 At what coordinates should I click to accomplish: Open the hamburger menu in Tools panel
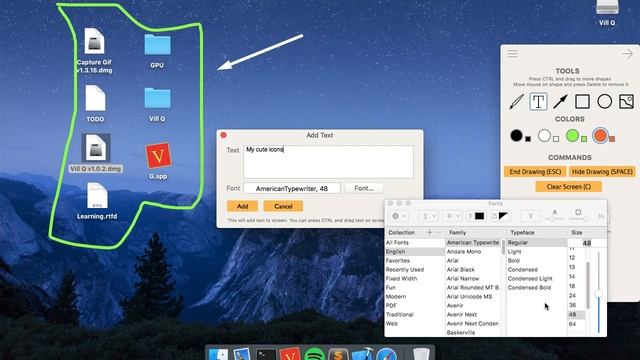tap(512, 53)
